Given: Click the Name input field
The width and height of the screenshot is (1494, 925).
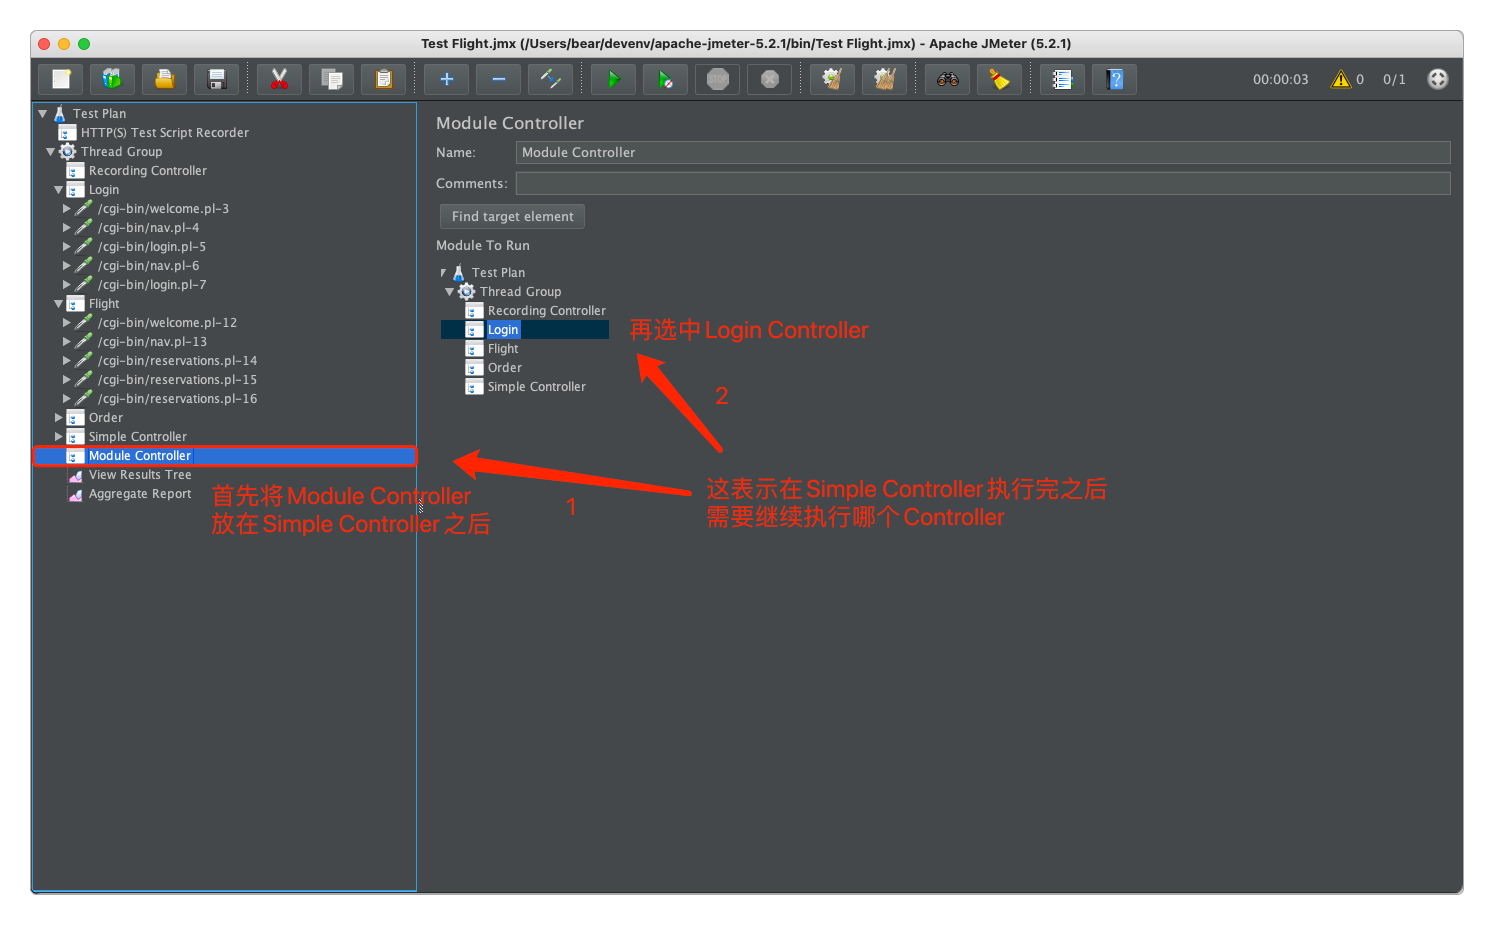Looking at the screenshot, I should click(x=983, y=152).
